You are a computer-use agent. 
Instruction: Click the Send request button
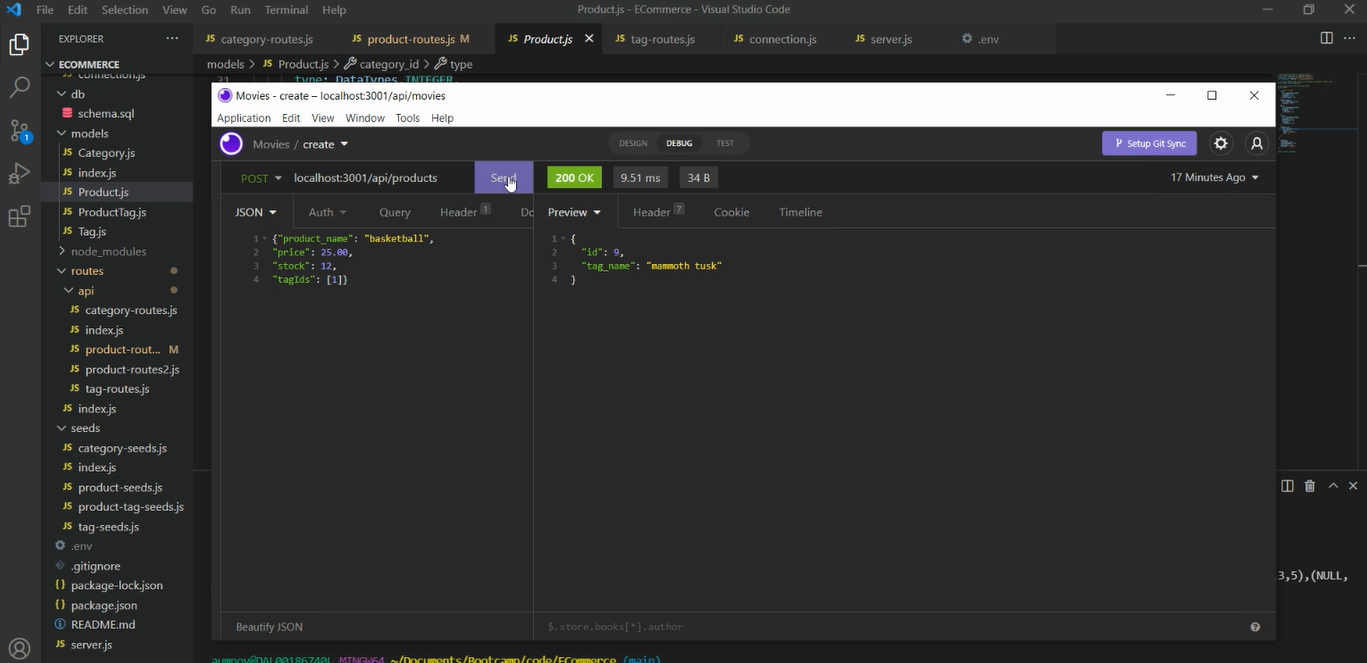pyautogui.click(x=504, y=178)
